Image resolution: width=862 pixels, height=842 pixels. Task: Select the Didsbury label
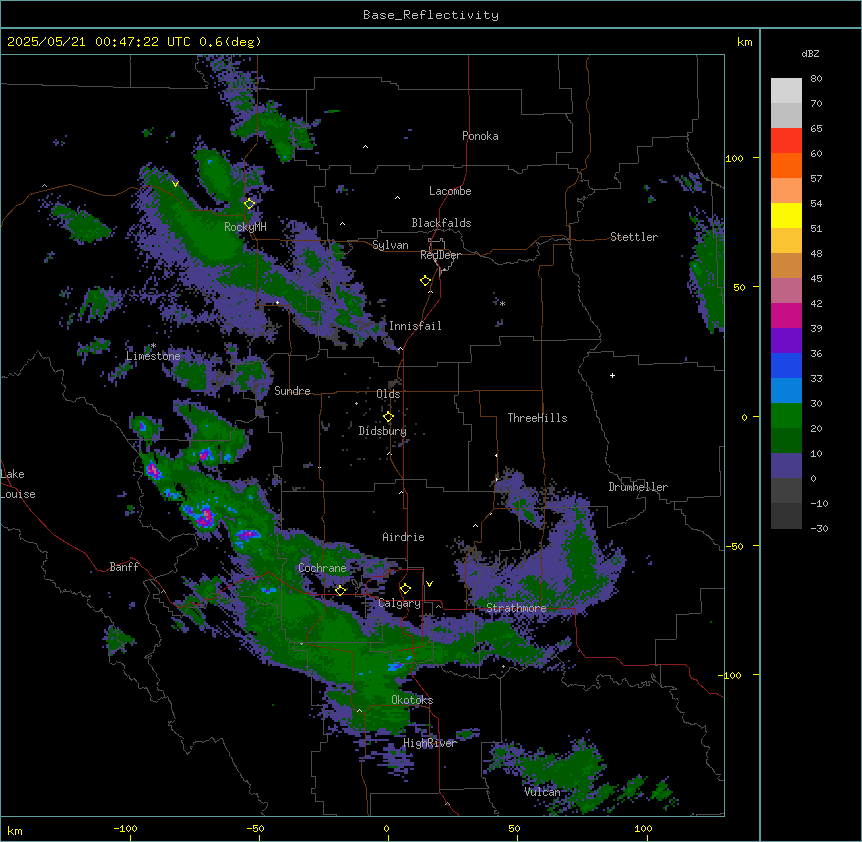[x=383, y=431]
